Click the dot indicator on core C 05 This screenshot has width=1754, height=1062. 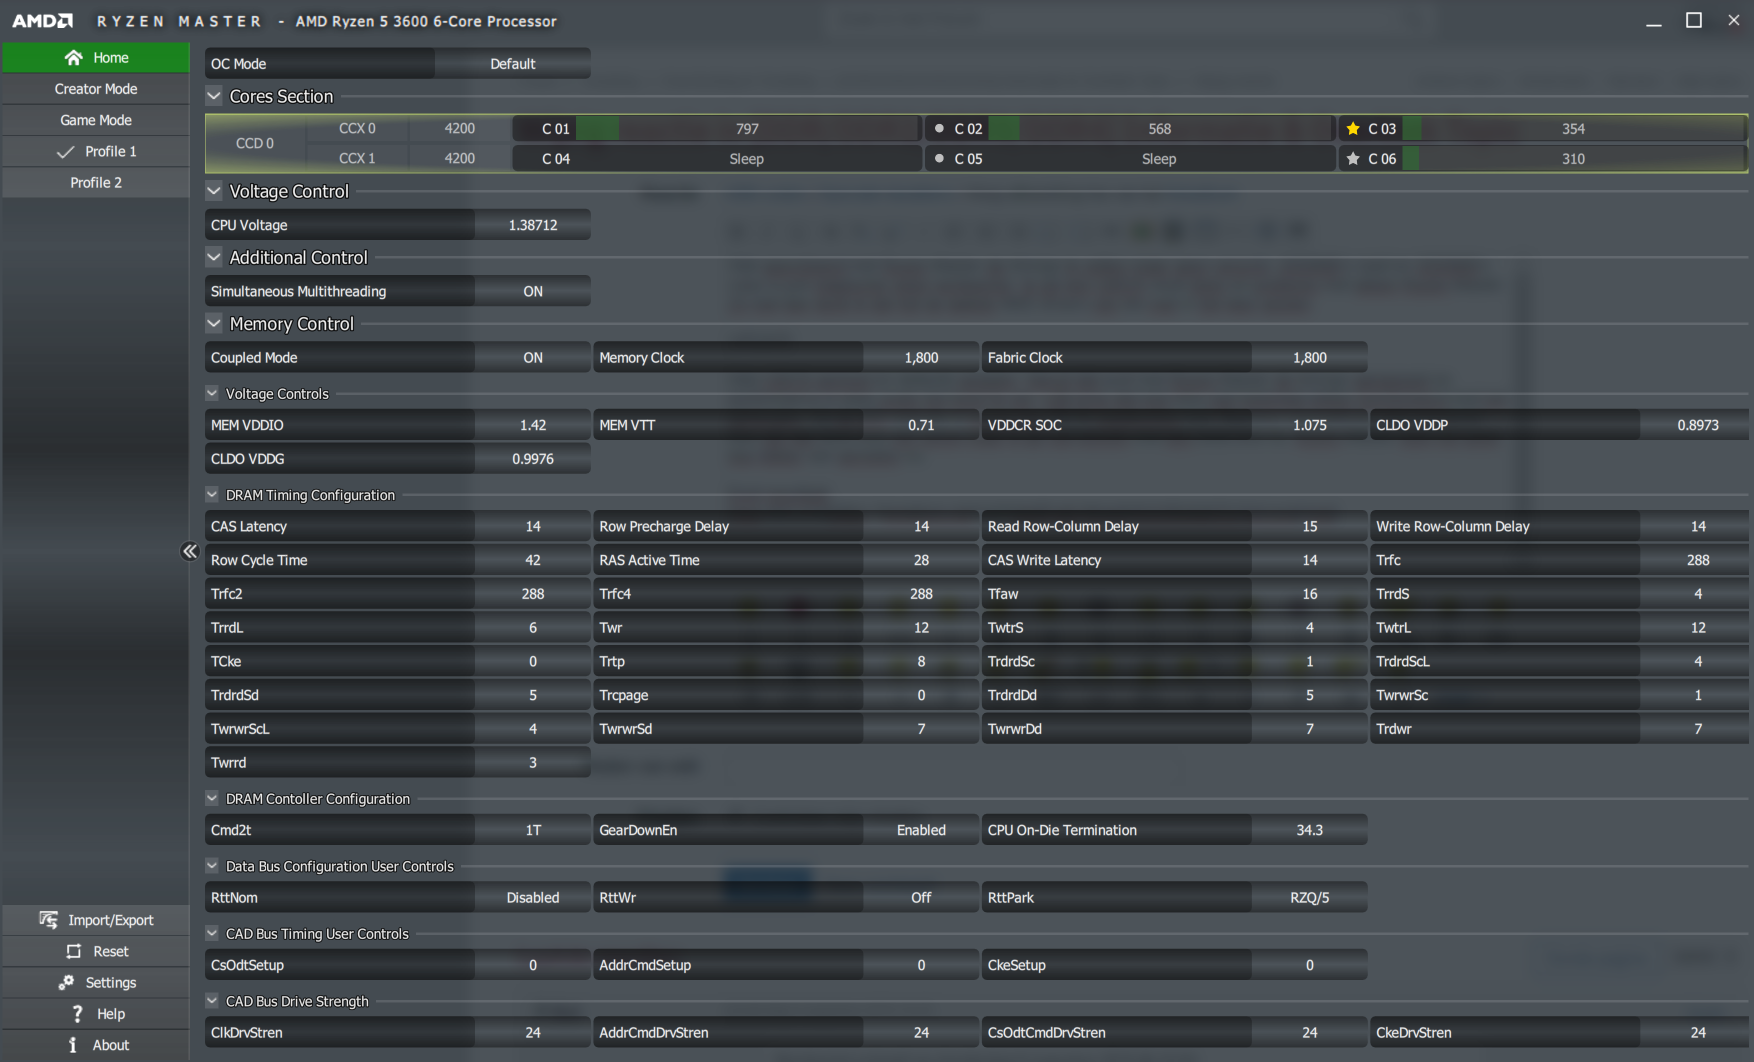pyautogui.click(x=939, y=159)
